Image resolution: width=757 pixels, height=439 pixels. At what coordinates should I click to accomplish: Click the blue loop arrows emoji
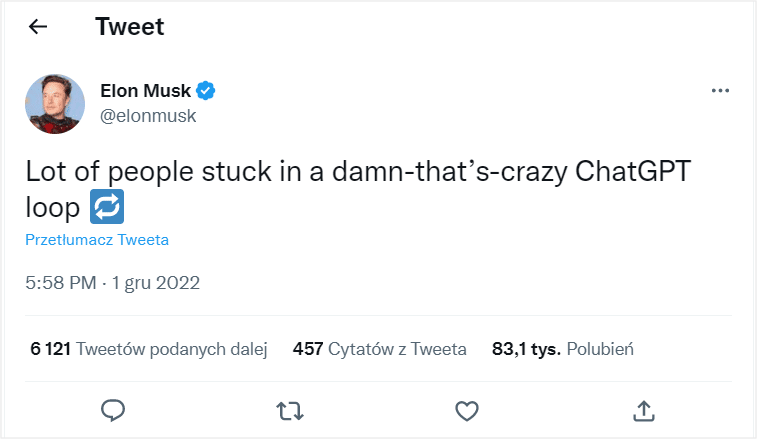tap(107, 207)
